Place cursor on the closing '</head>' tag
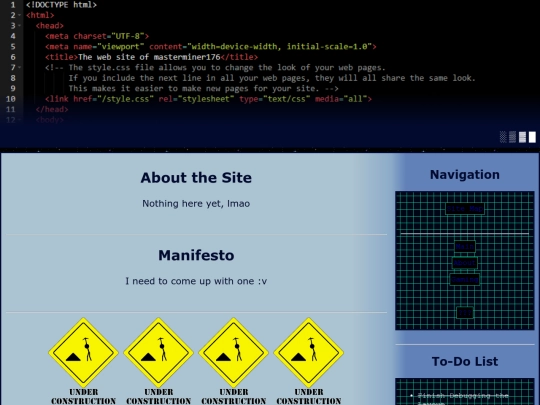540x405 pixels. pos(52,109)
